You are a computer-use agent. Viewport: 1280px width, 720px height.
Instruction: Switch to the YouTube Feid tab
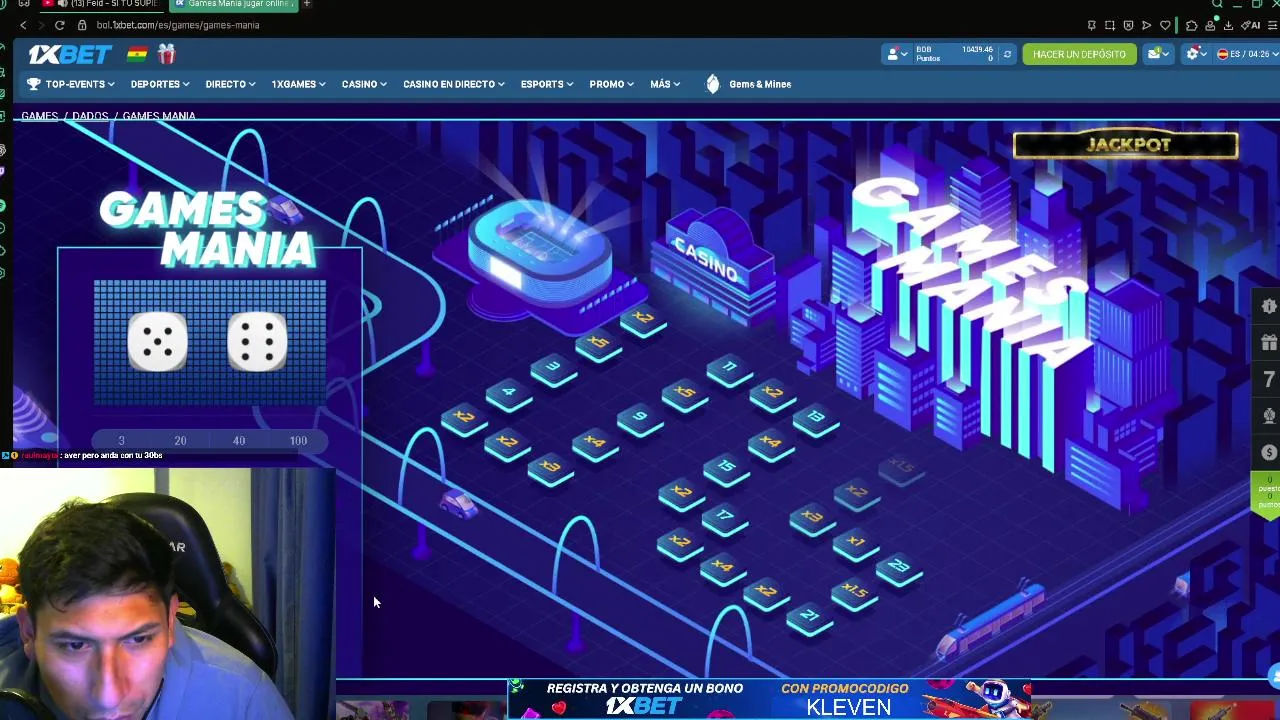coord(100,4)
